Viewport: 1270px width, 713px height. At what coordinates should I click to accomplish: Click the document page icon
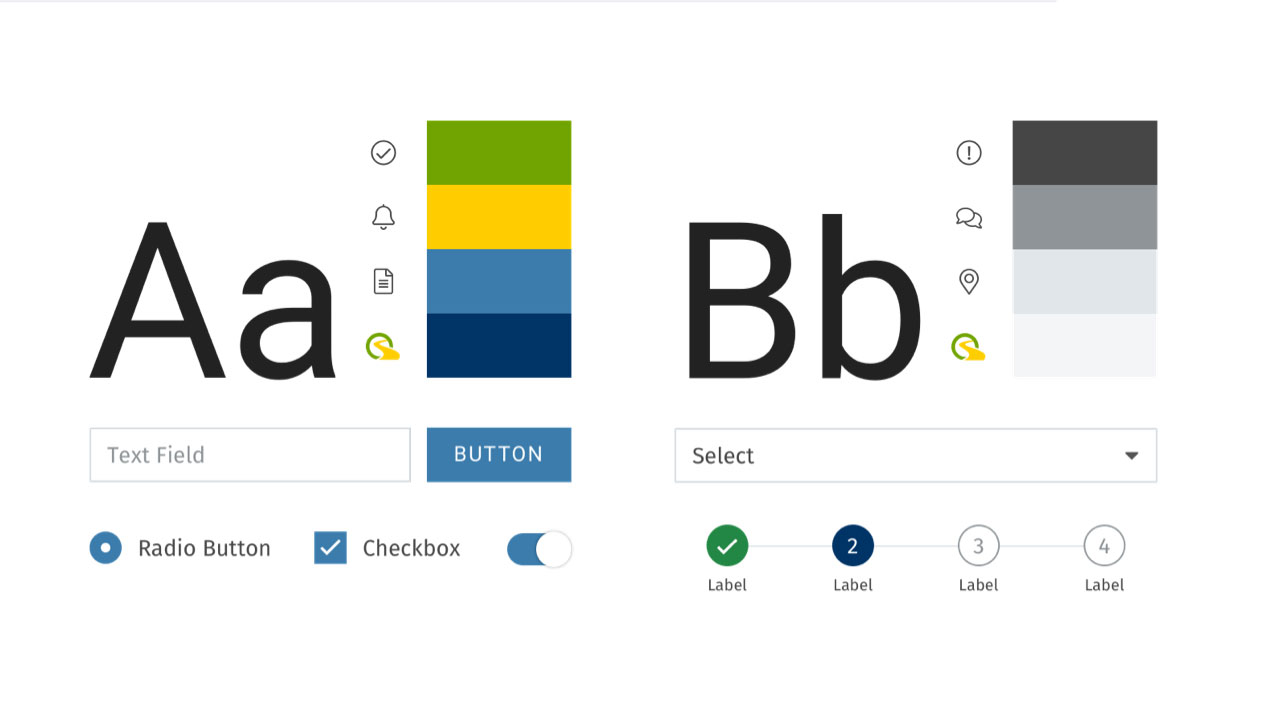tap(383, 281)
